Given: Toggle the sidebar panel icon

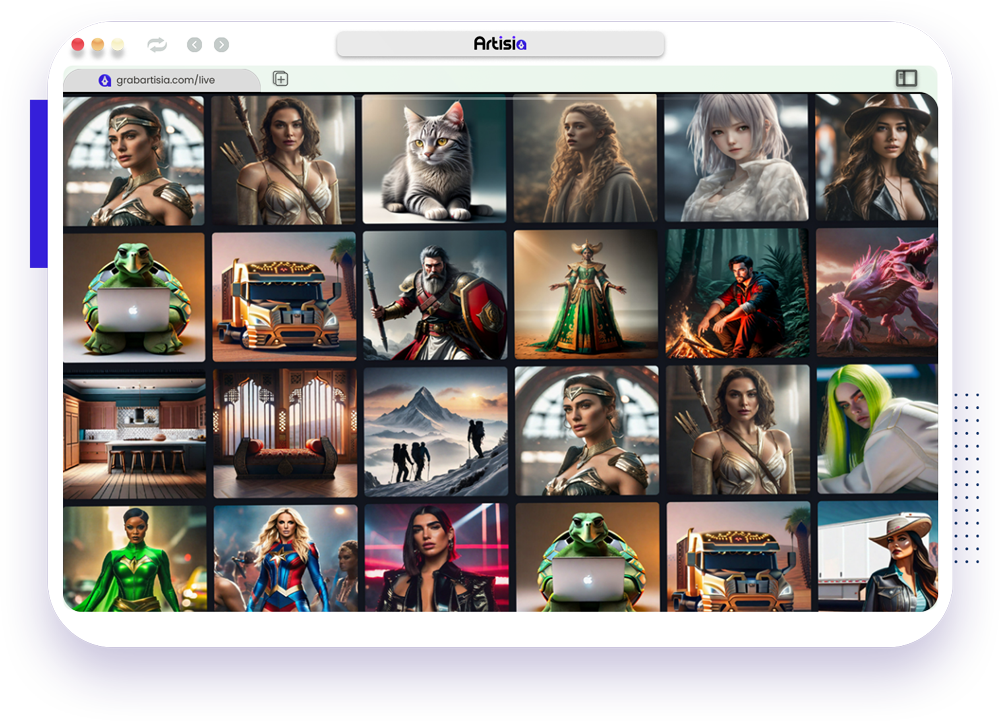Looking at the screenshot, I should click(x=906, y=78).
